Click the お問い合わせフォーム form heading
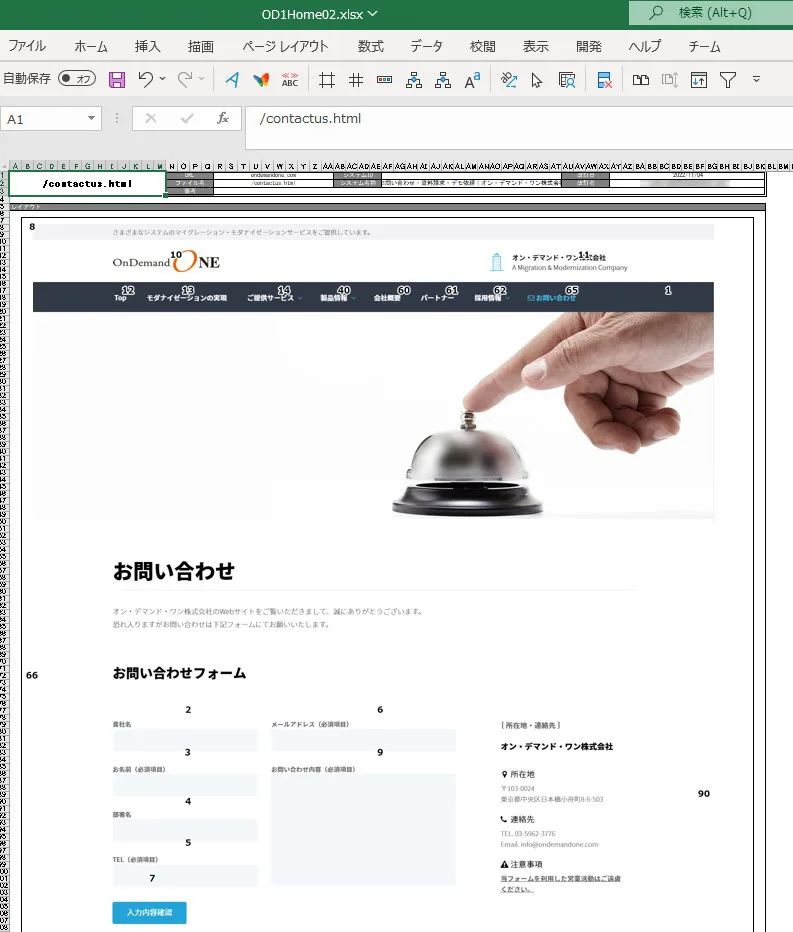The height and width of the screenshot is (932, 793). tap(179, 673)
